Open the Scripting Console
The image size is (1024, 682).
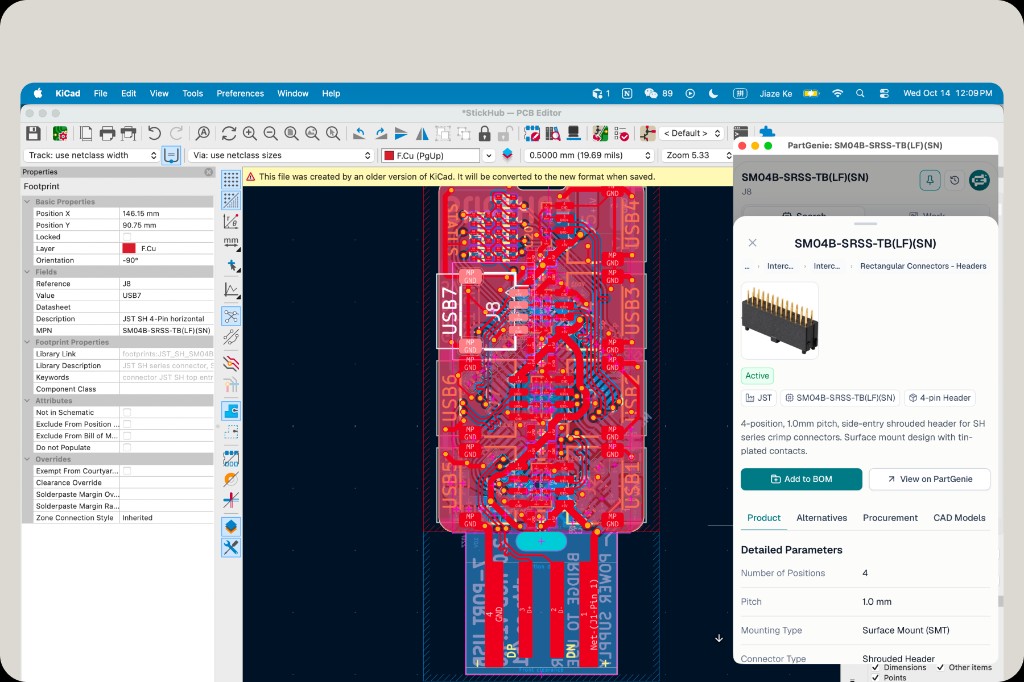coord(740,133)
